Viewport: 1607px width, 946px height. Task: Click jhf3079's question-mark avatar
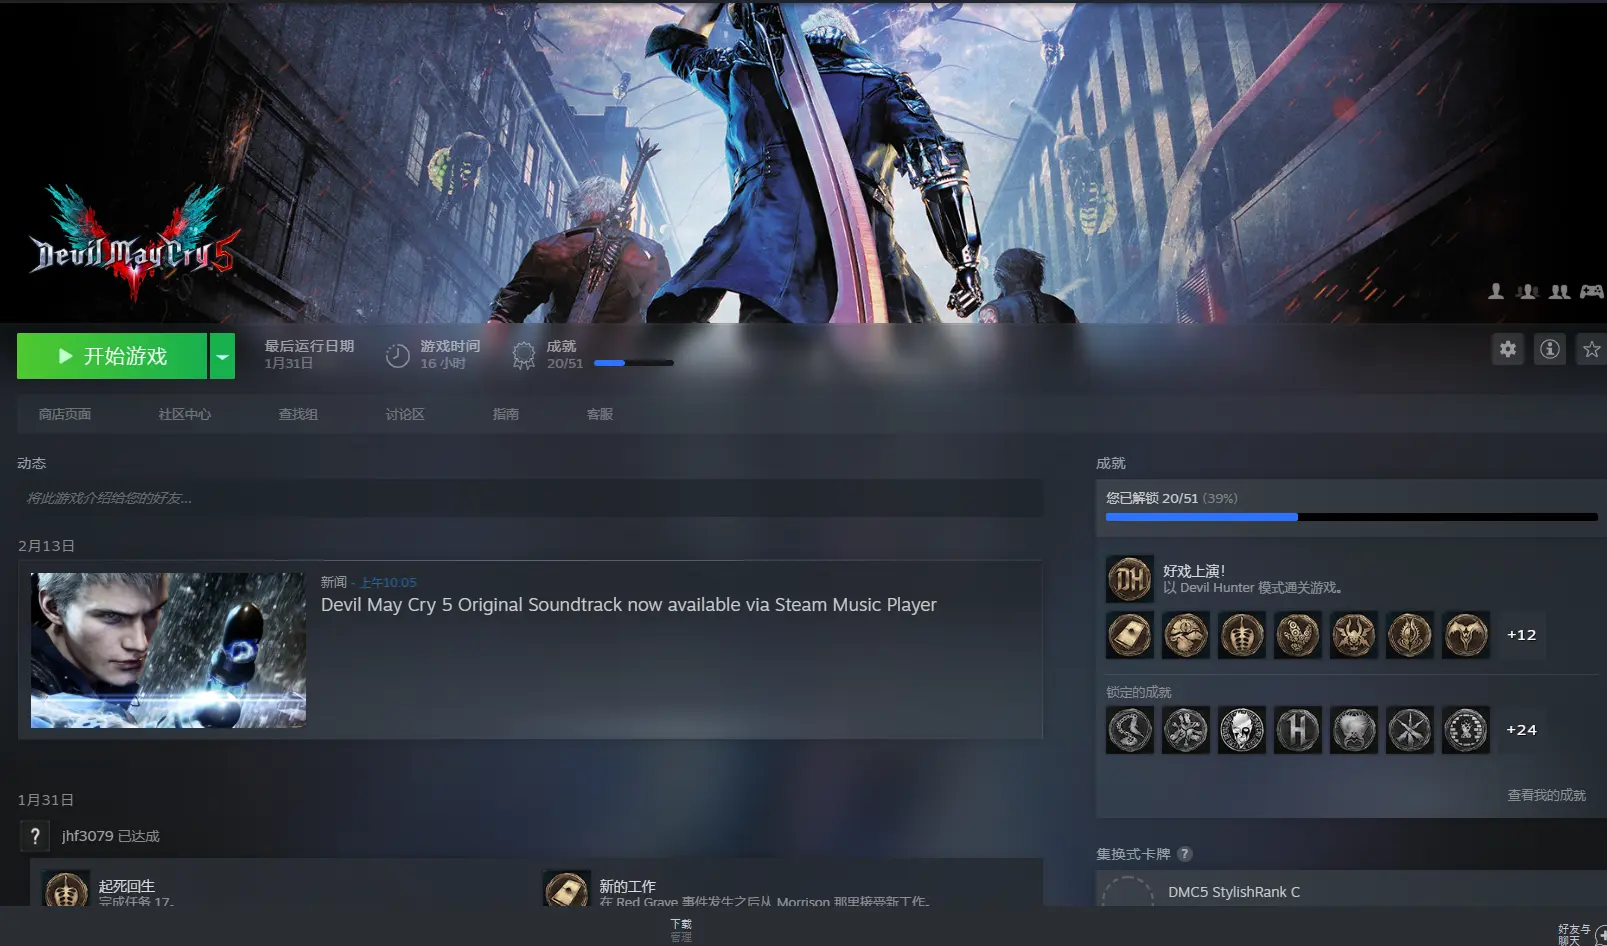click(x=35, y=836)
